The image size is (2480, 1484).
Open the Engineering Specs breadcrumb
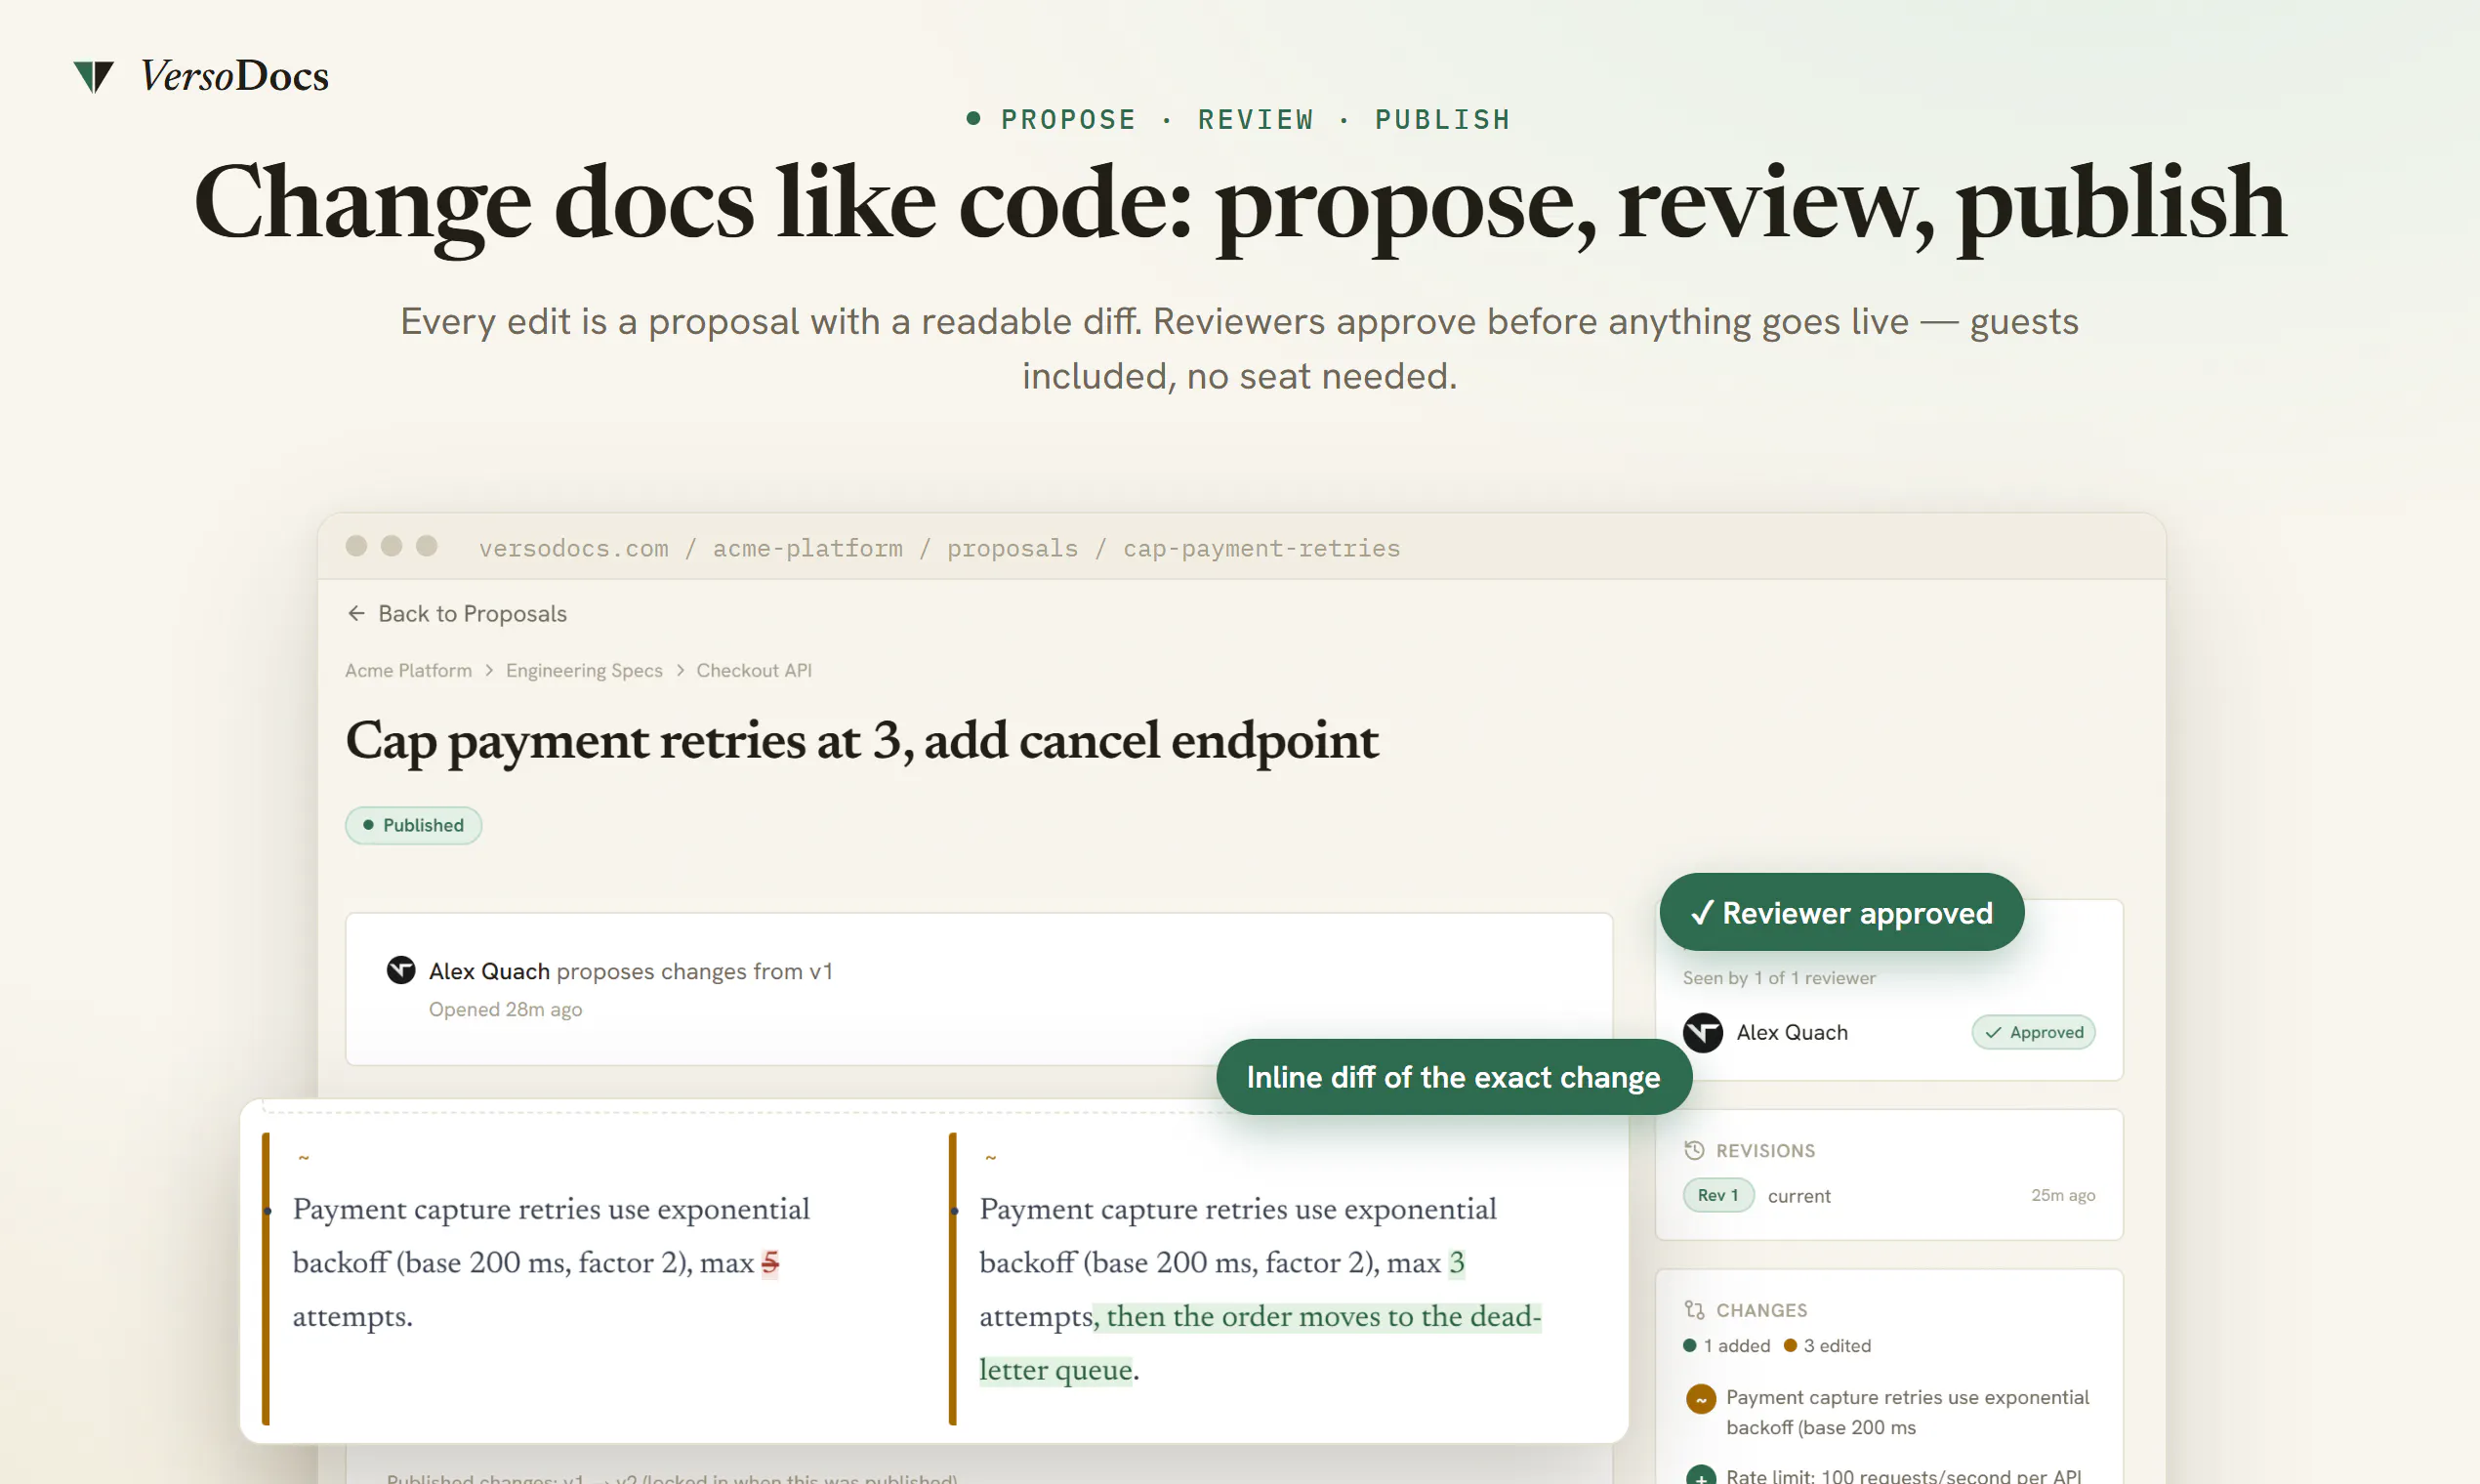point(584,670)
